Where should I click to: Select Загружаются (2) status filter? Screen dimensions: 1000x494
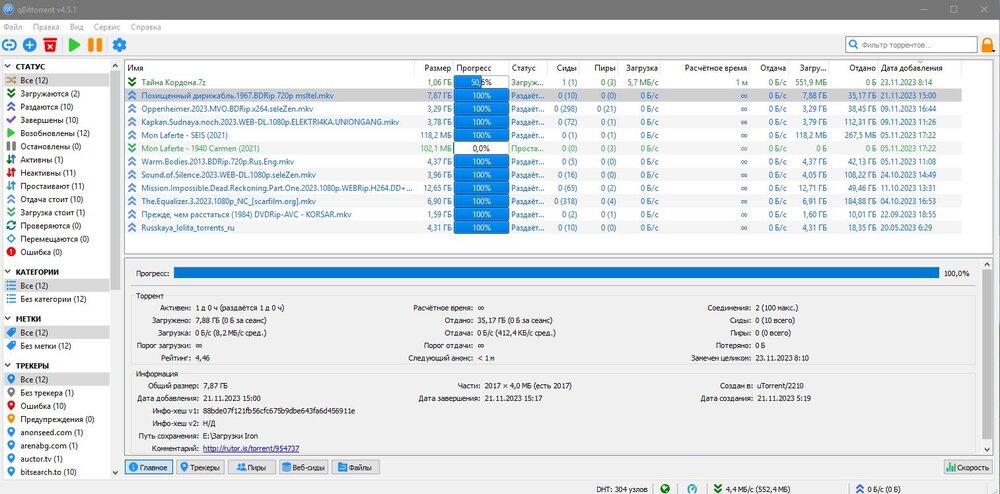click(48, 93)
